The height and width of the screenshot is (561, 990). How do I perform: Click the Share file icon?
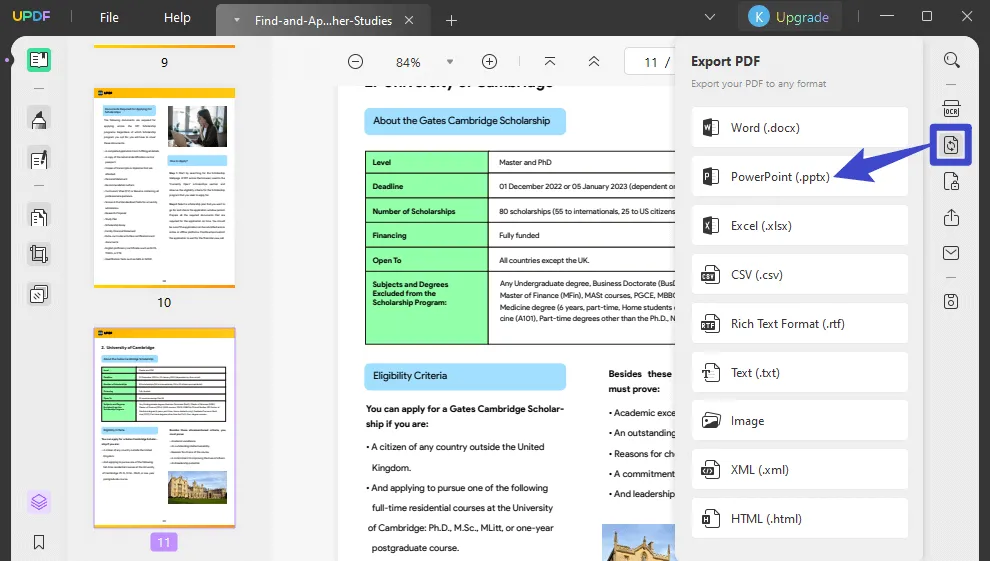(951, 218)
